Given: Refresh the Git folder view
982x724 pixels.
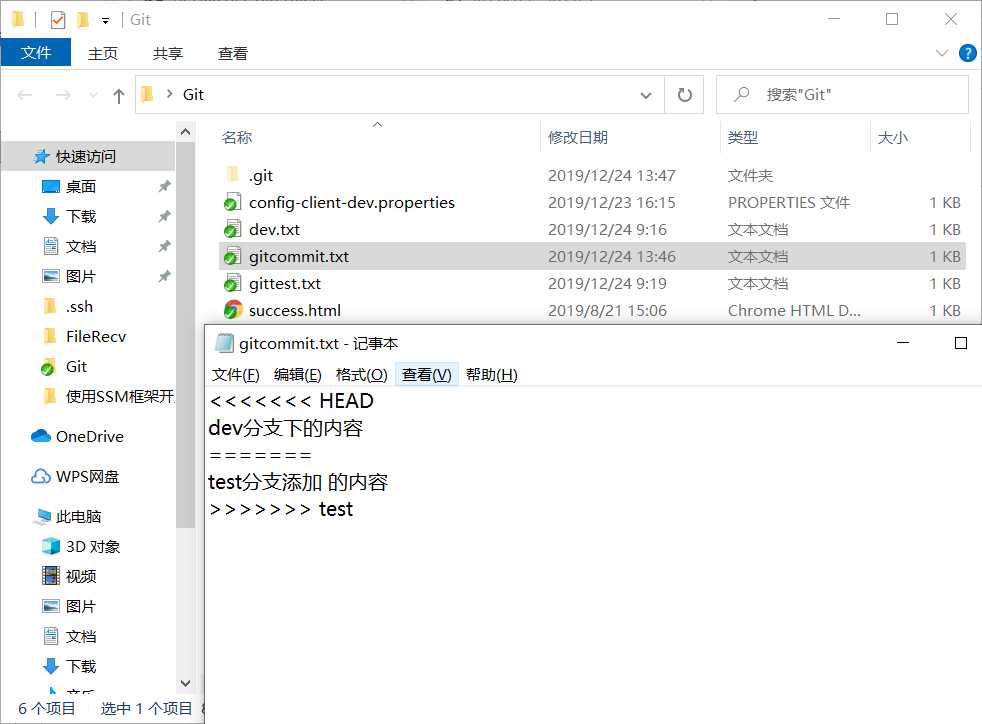Looking at the screenshot, I should [x=685, y=95].
